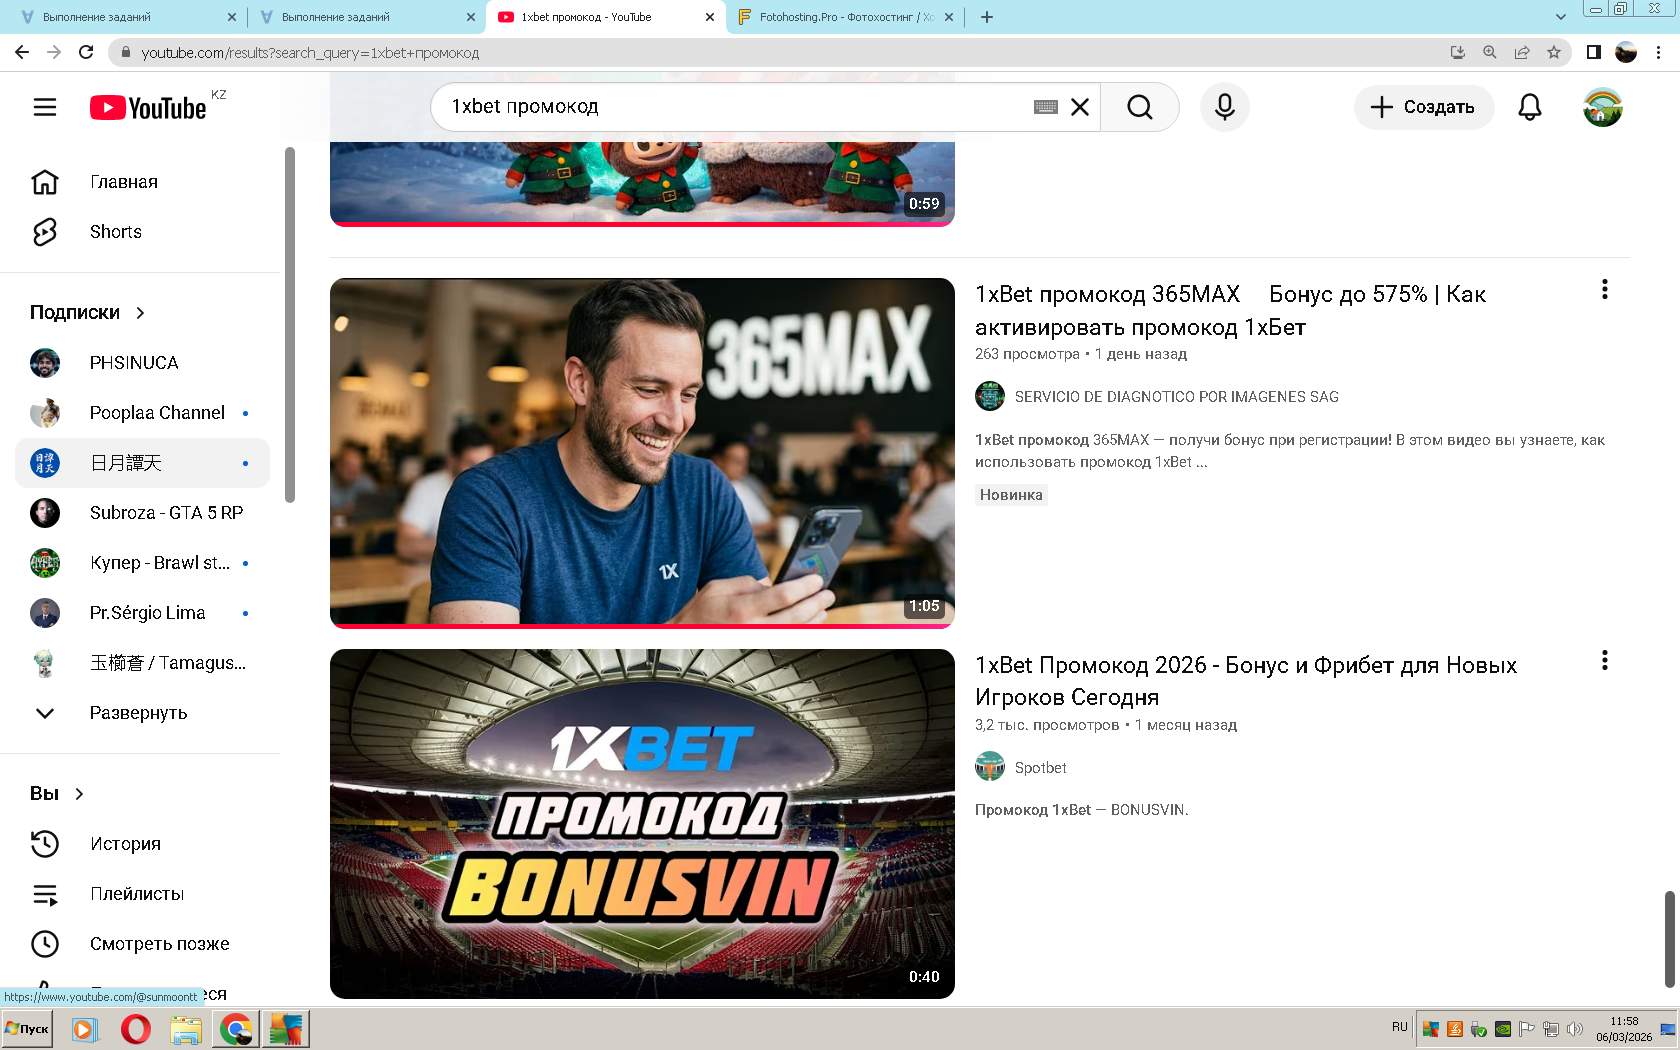1680x1050 pixels.
Task: Focus the YouTube search input field
Action: 735,107
